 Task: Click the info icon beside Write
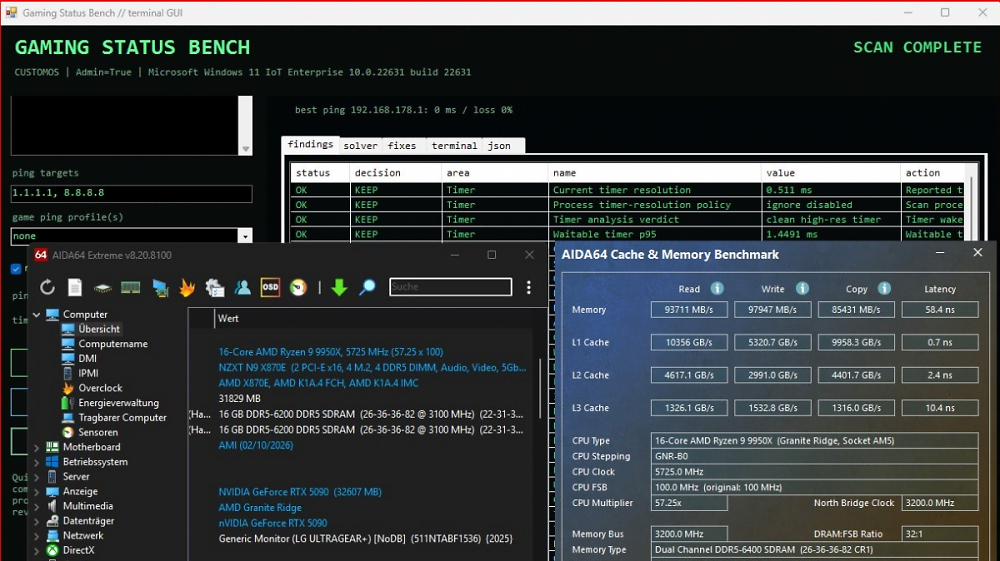pyautogui.click(x=802, y=288)
